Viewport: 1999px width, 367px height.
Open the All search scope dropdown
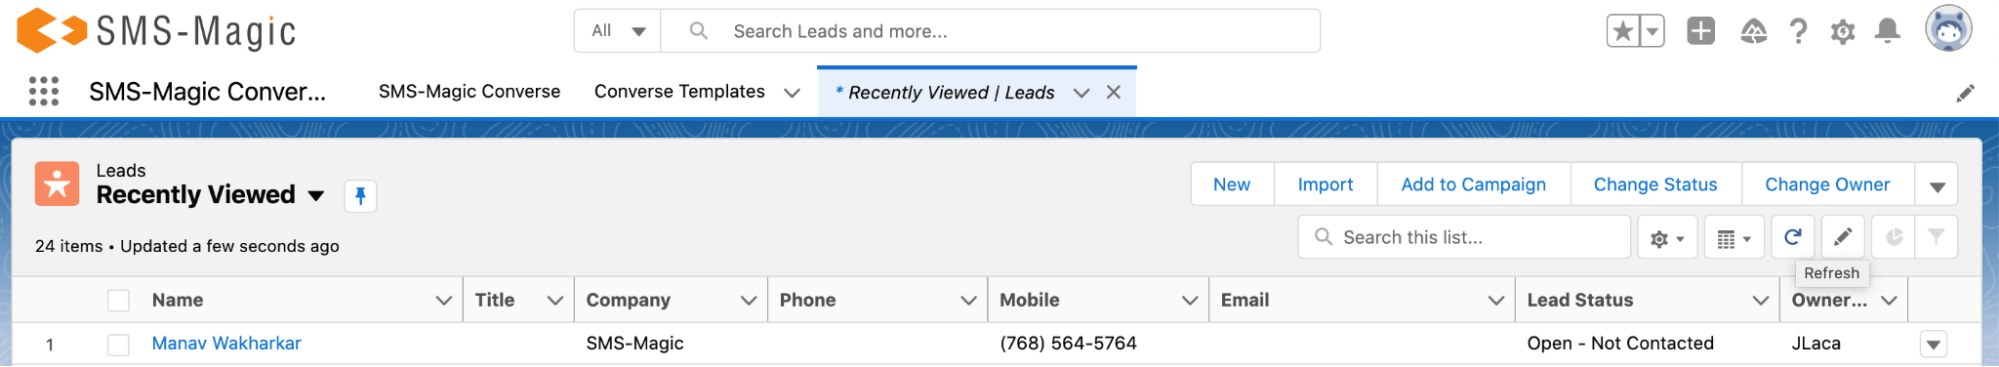[x=618, y=31]
